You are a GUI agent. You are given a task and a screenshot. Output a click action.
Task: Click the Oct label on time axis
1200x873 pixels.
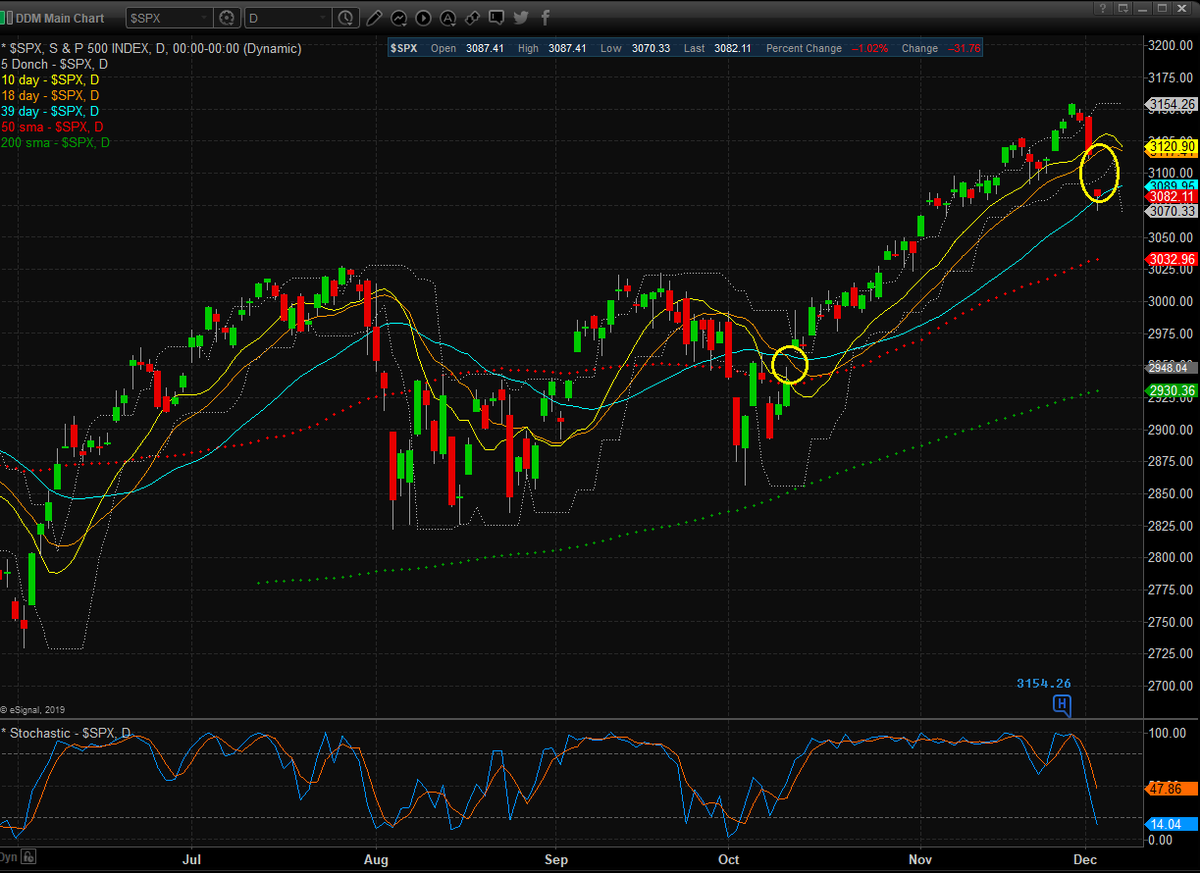[729, 859]
